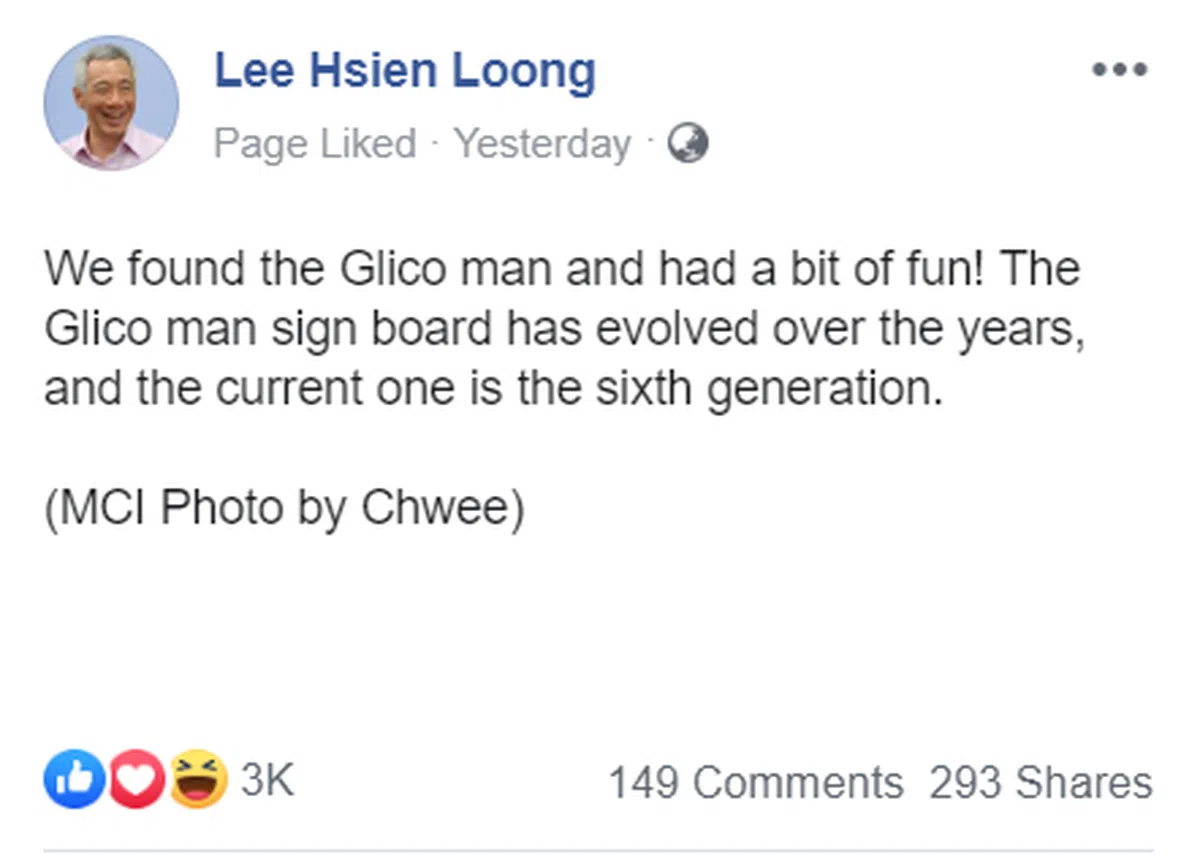View the 149 Comments
This screenshot has width=1200, height=855.
pos(756,782)
